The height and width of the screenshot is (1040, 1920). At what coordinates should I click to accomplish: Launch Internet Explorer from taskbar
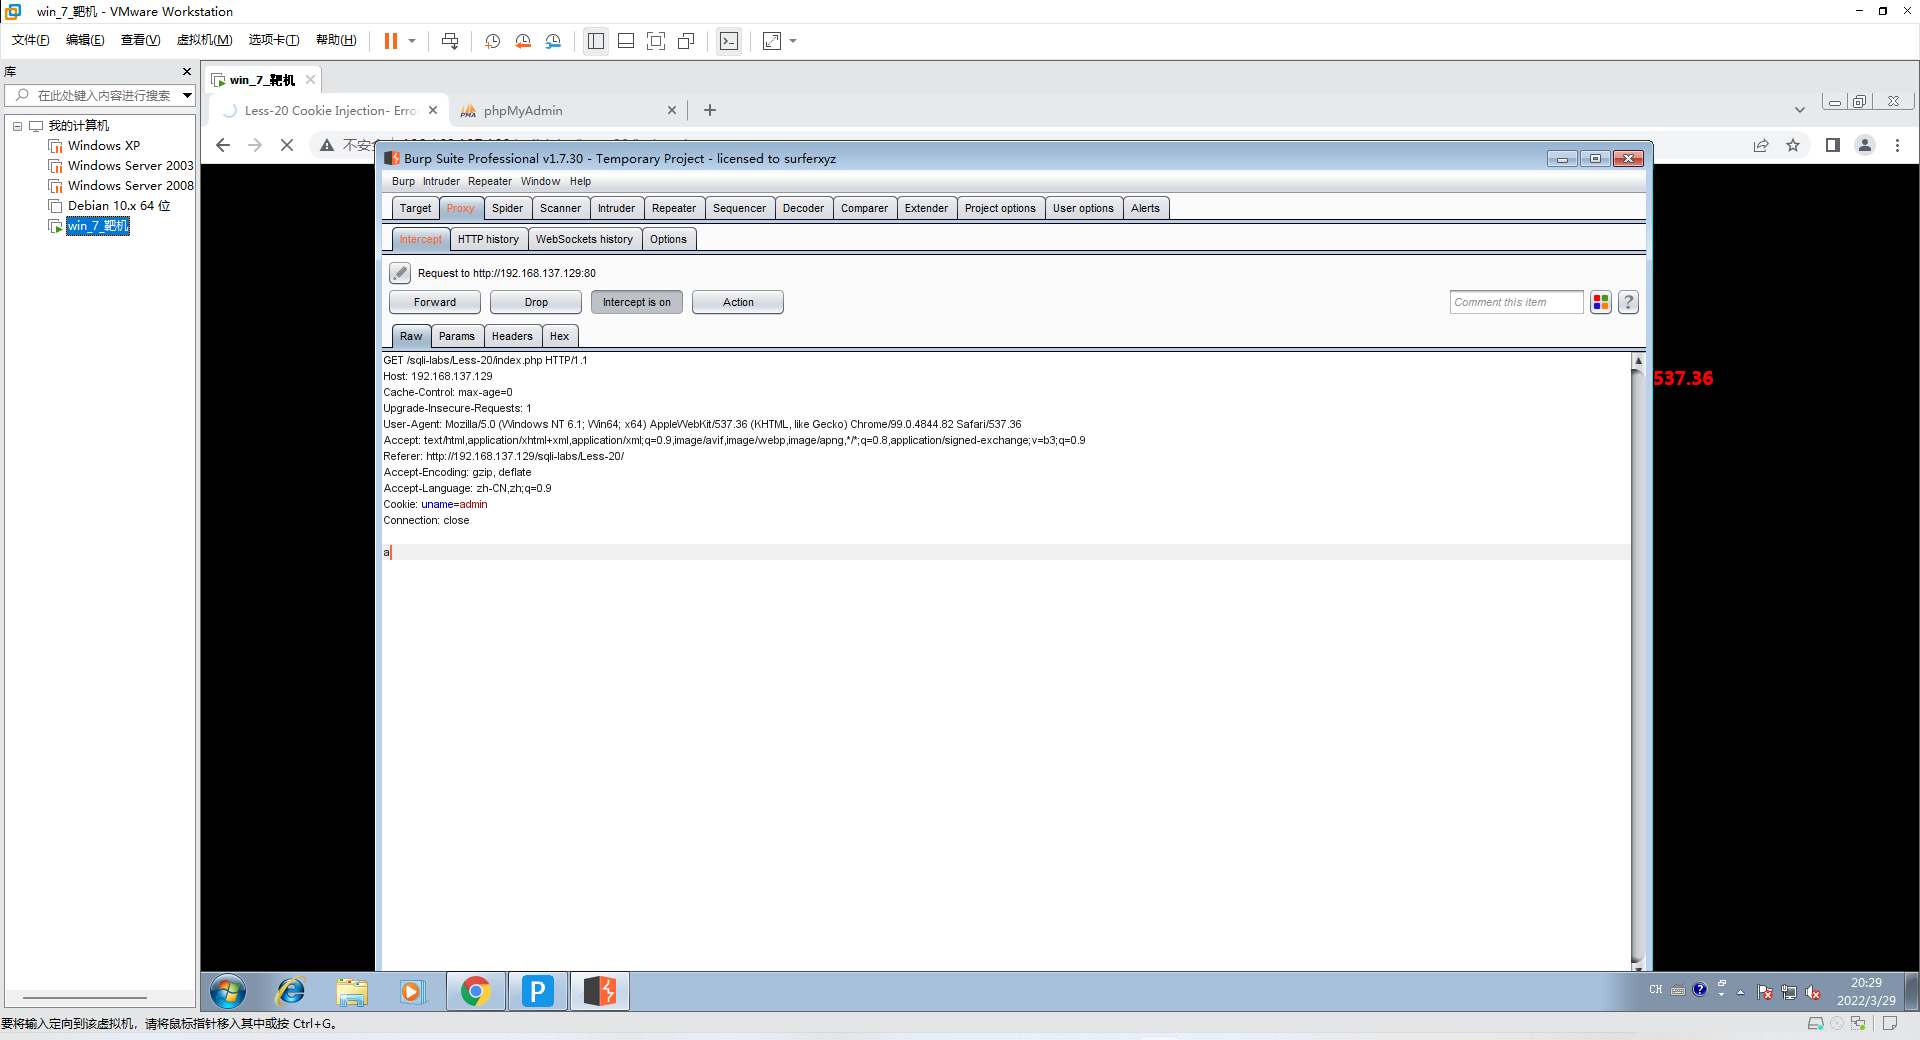click(291, 991)
